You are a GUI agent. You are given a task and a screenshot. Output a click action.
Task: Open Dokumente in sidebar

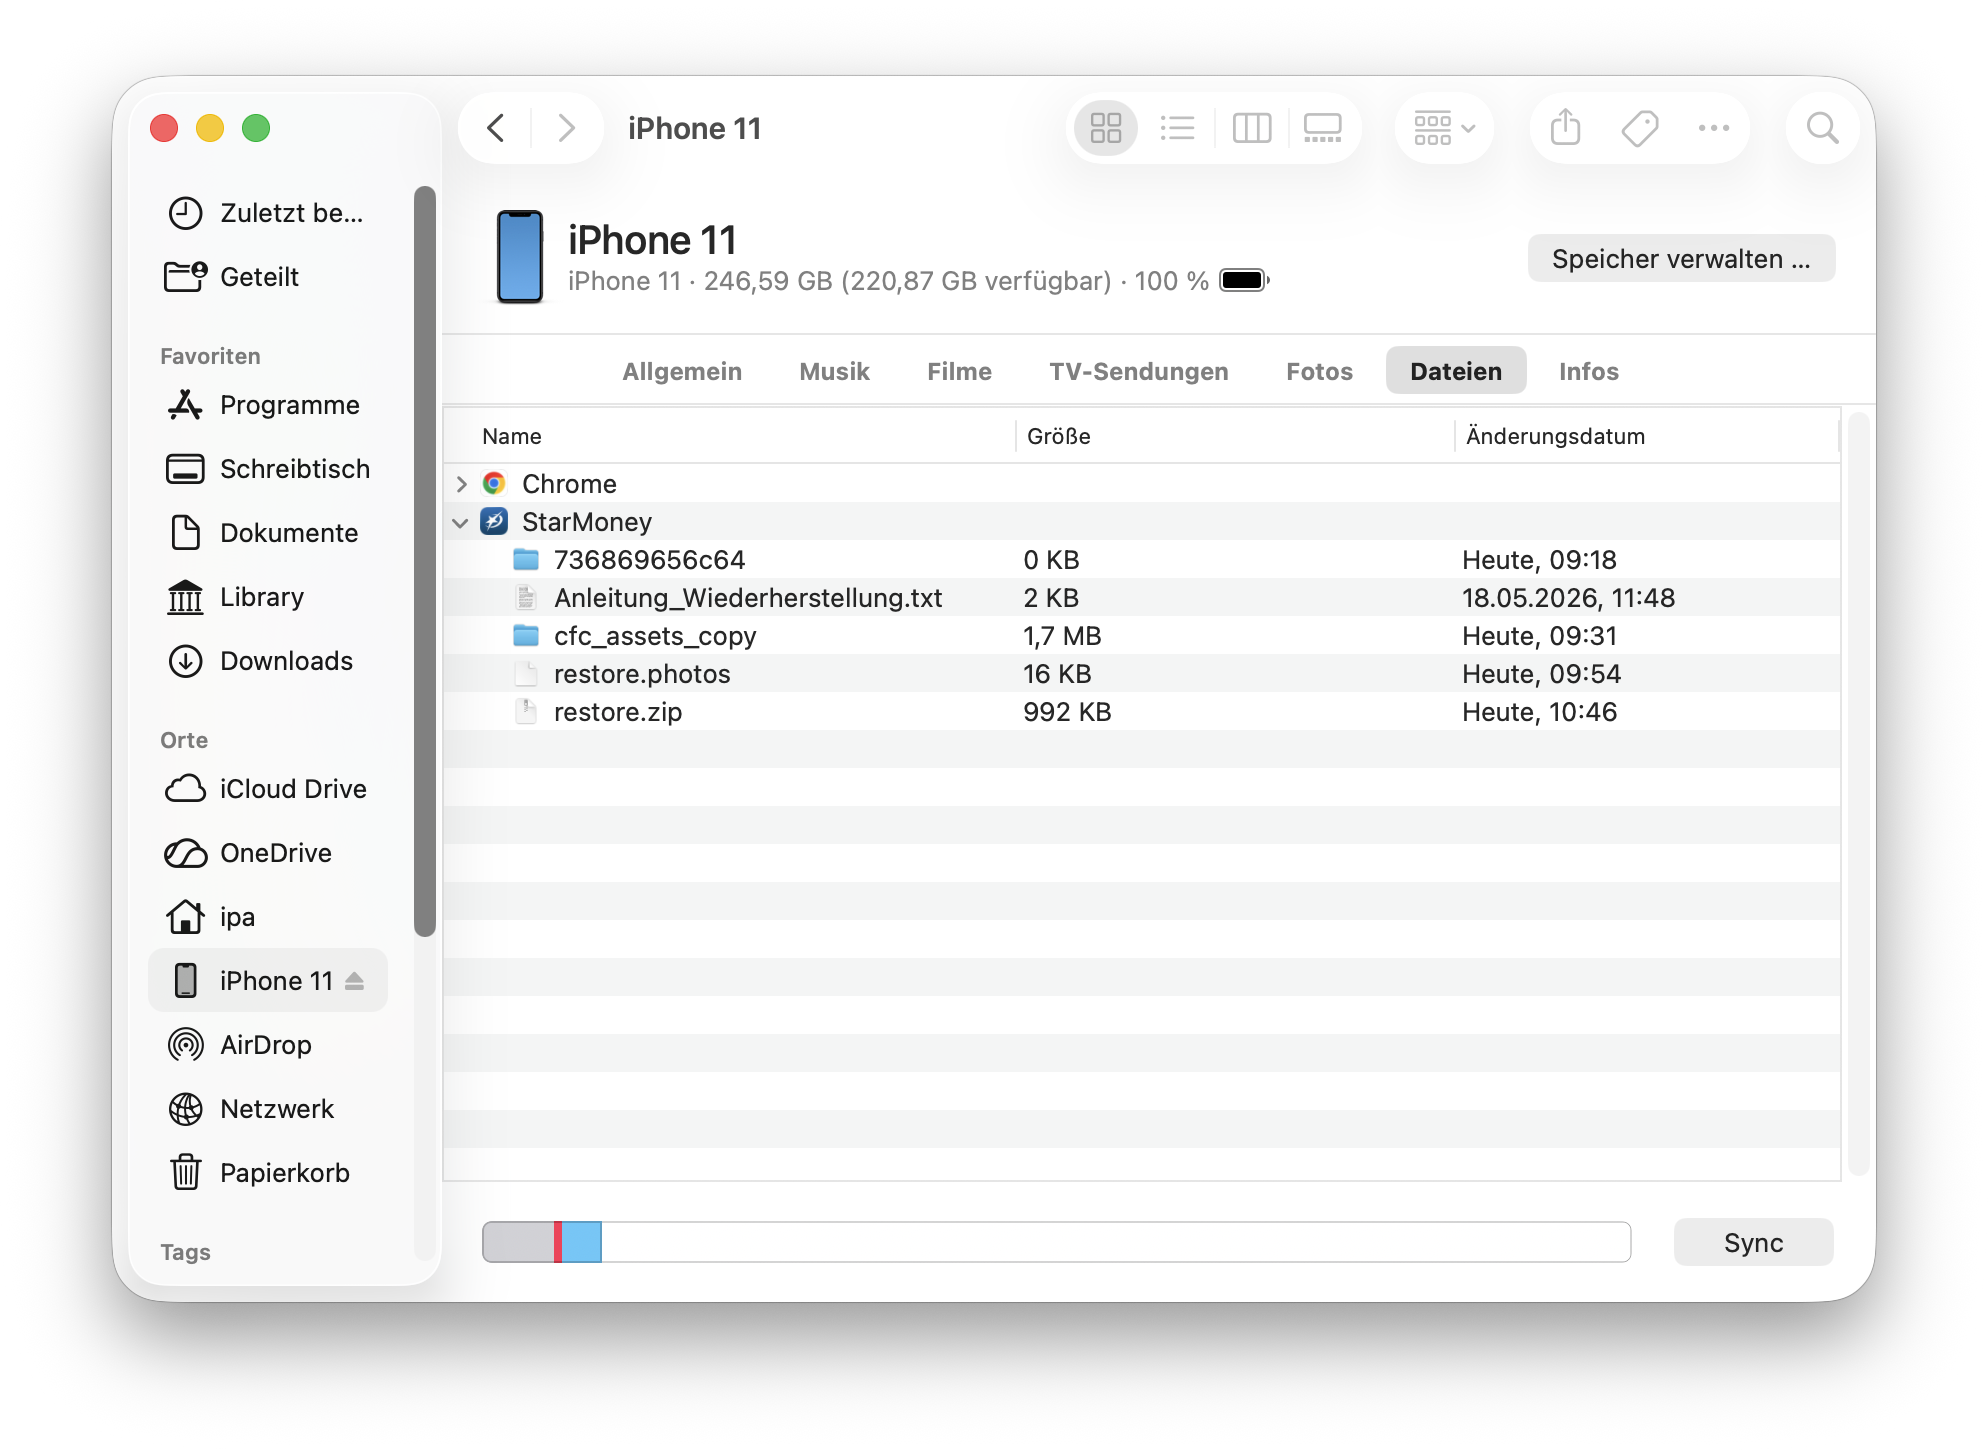[x=266, y=533]
